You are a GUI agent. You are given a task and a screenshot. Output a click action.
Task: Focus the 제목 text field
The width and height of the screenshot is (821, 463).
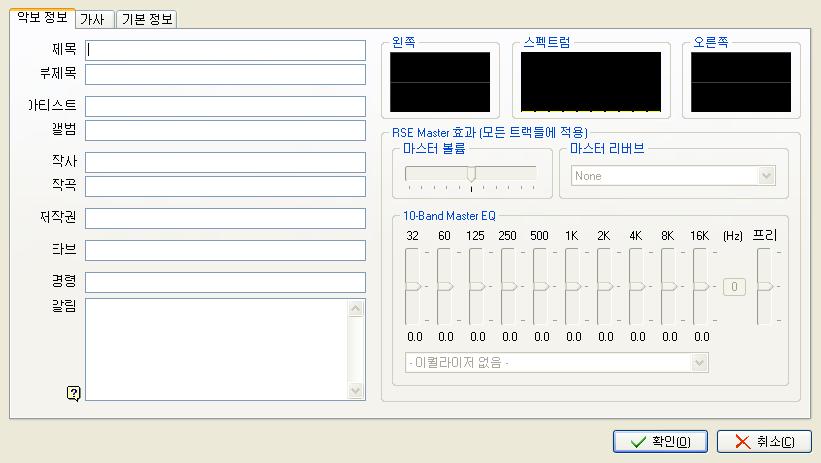click(x=225, y=50)
